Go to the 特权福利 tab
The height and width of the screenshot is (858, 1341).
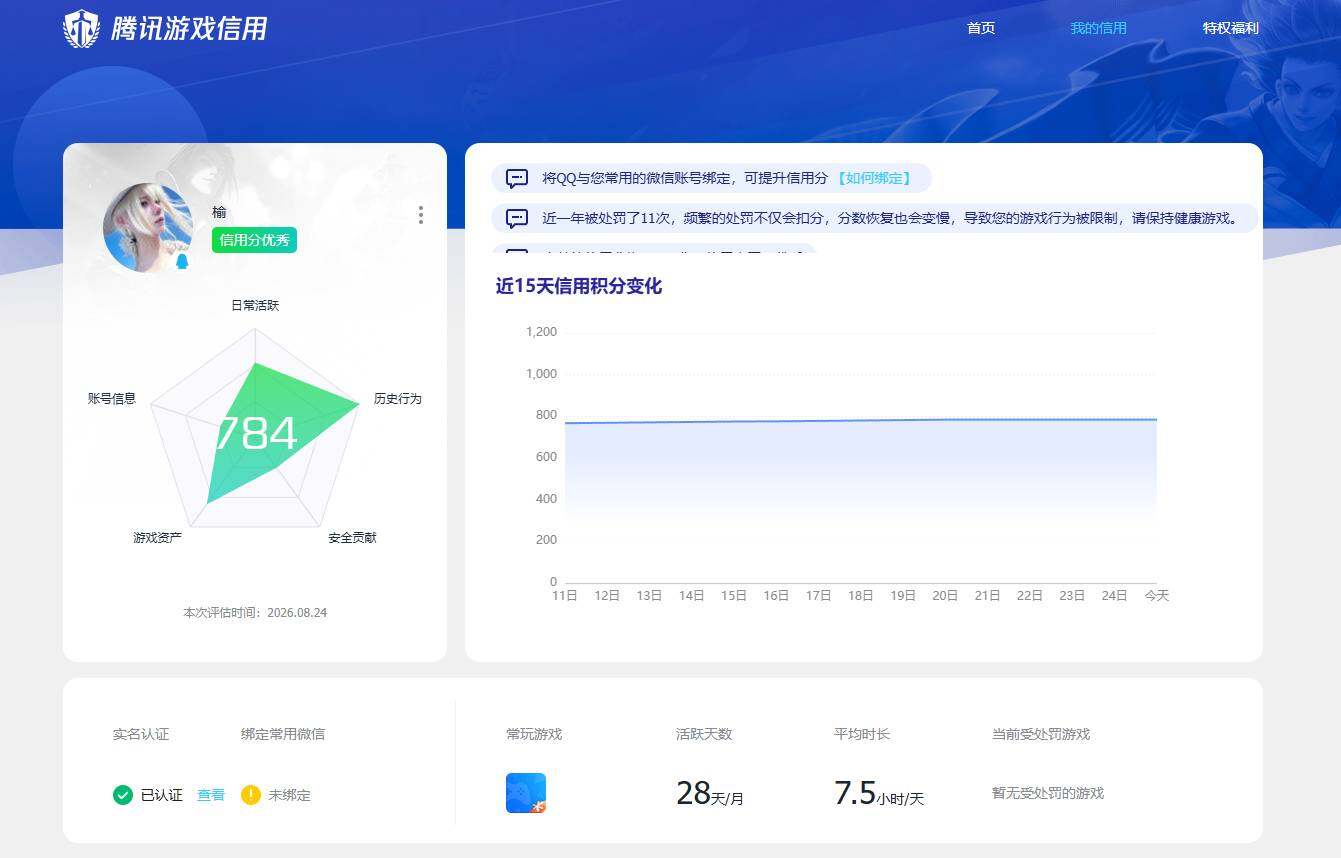click(1230, 28)
